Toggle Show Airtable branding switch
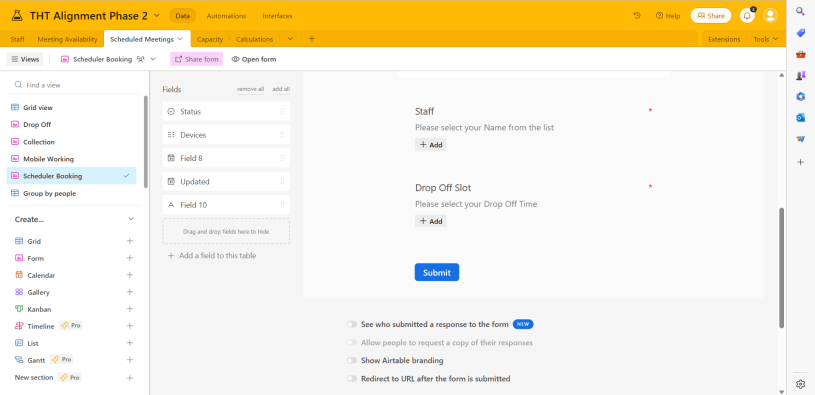815x395 pixels. click(x=352, y=360)
